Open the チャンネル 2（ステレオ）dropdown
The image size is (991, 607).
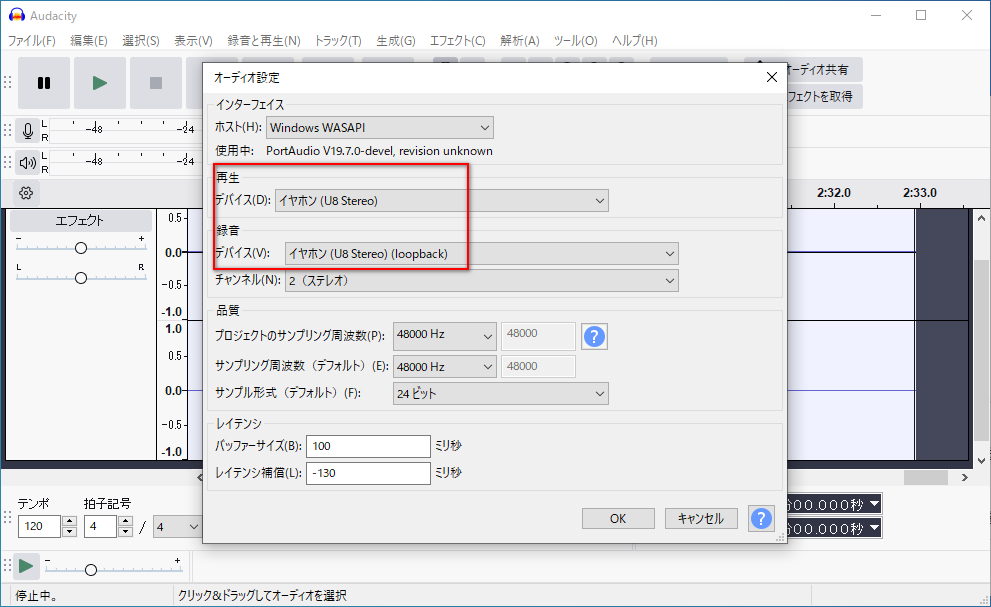(x=482, y=281)
